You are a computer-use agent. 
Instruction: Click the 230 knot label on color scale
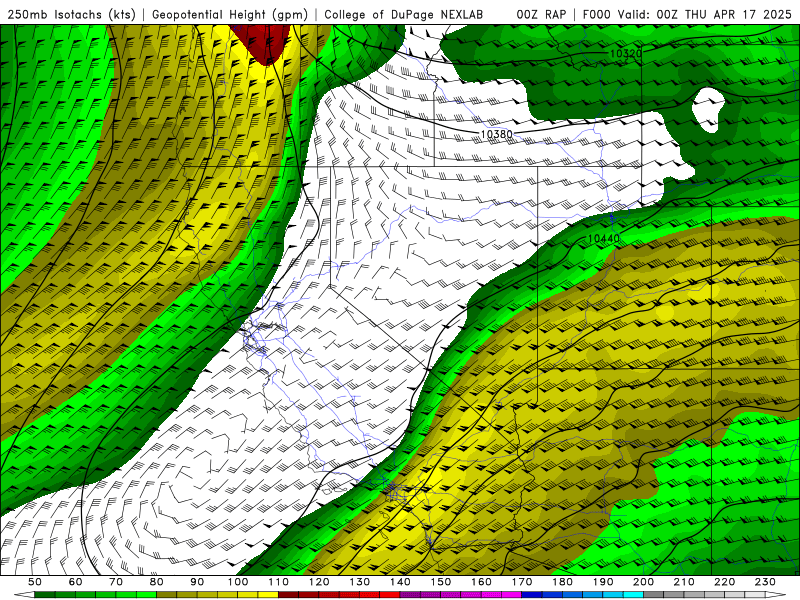pyautogui.click(x=765, y=582)
